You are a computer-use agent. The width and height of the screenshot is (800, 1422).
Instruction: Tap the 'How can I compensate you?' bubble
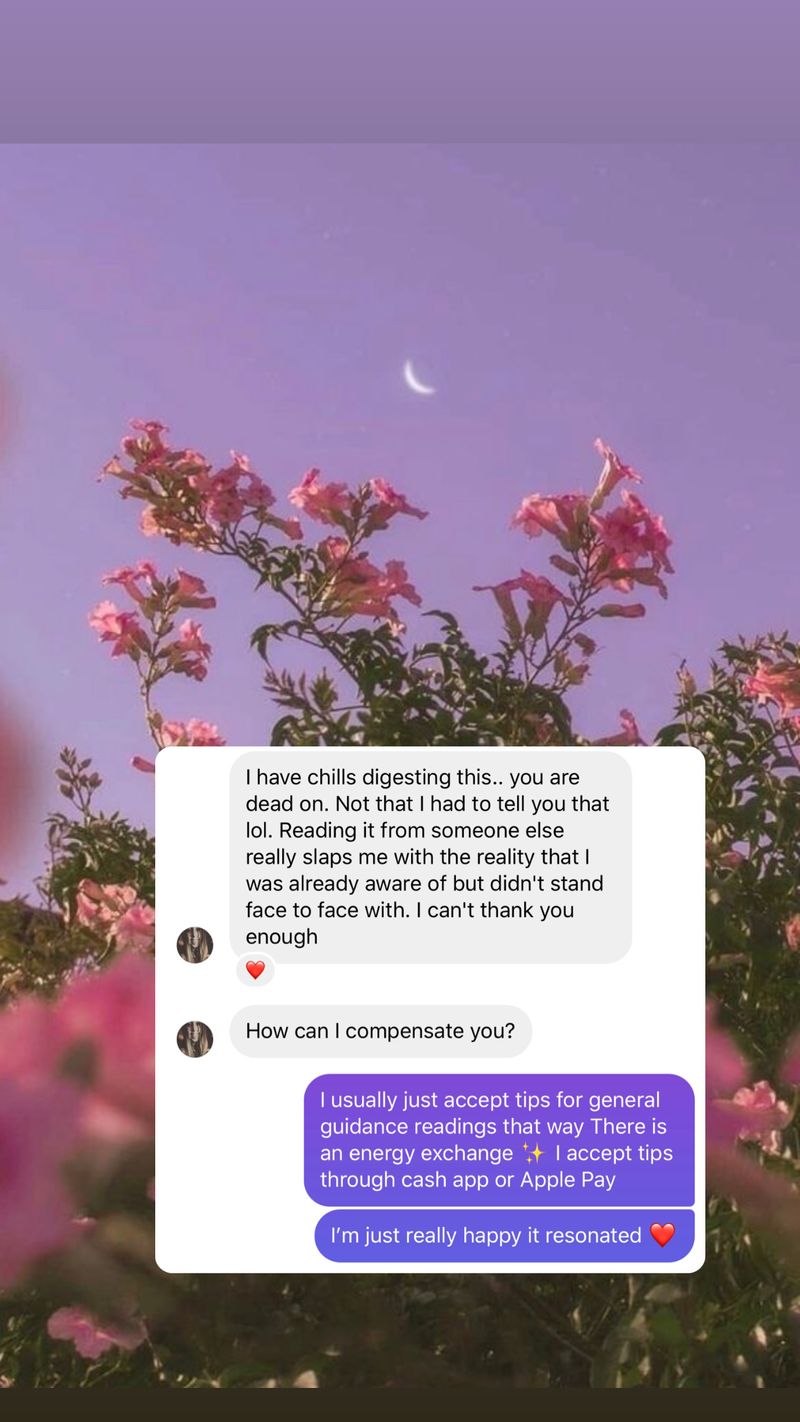pos(381,1031)
